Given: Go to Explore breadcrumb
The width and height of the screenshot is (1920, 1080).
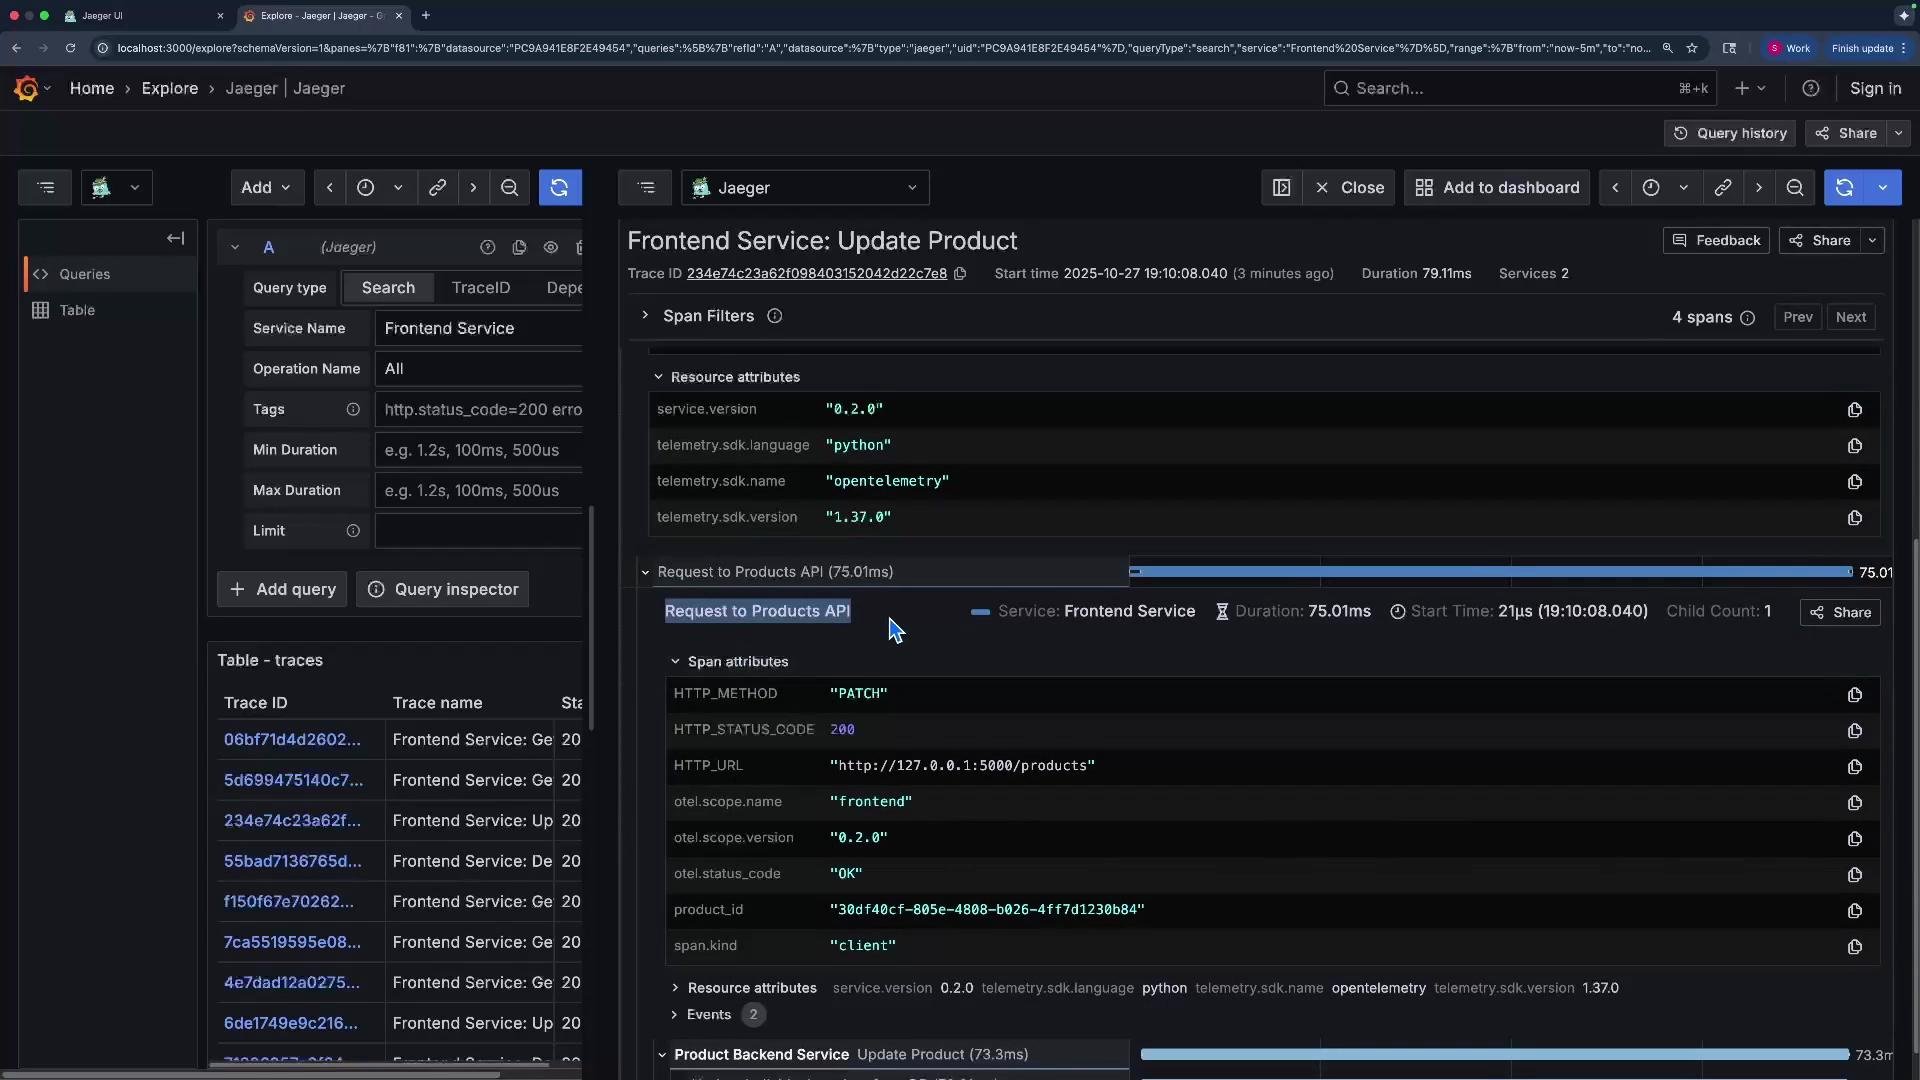Looking at the screenshot, I should [170, 89].
